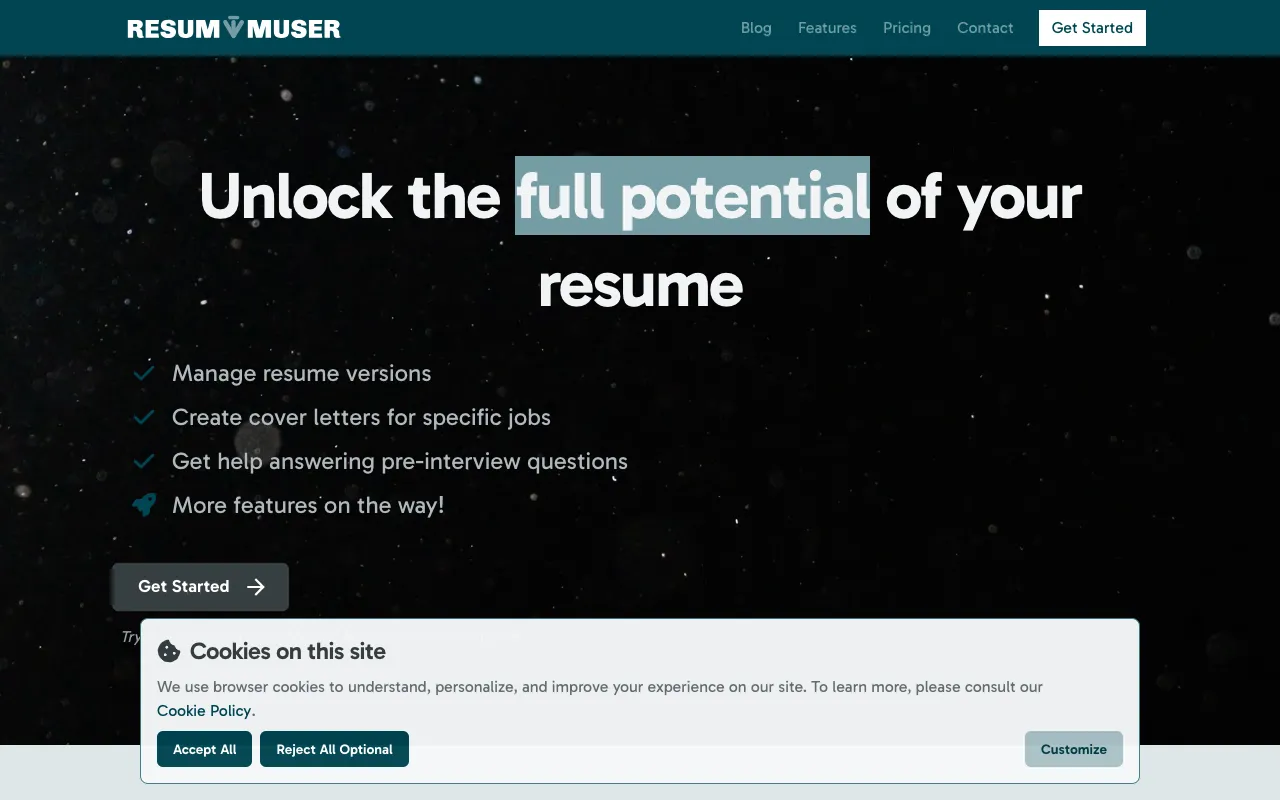Click the cookie icon in the cookie banner
The image size is (1280, 800).
(x=169, y=651)
